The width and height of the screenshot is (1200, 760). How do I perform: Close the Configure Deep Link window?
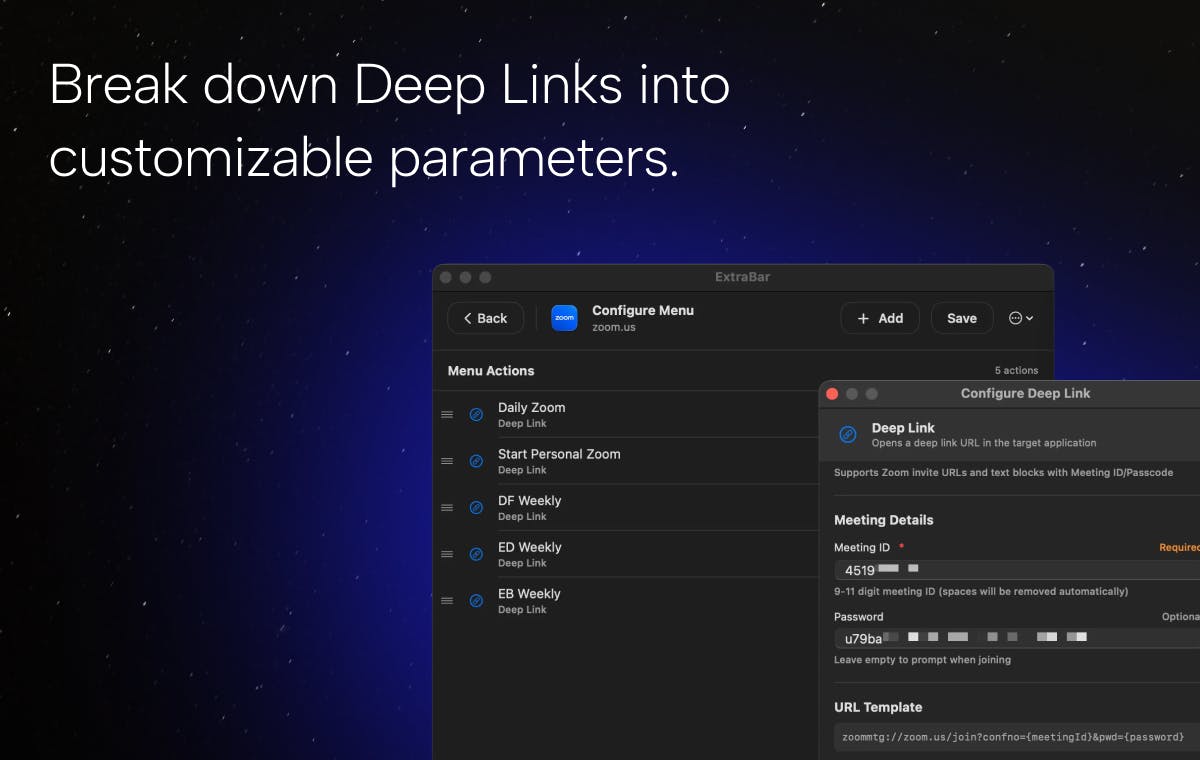click(832, 394)
